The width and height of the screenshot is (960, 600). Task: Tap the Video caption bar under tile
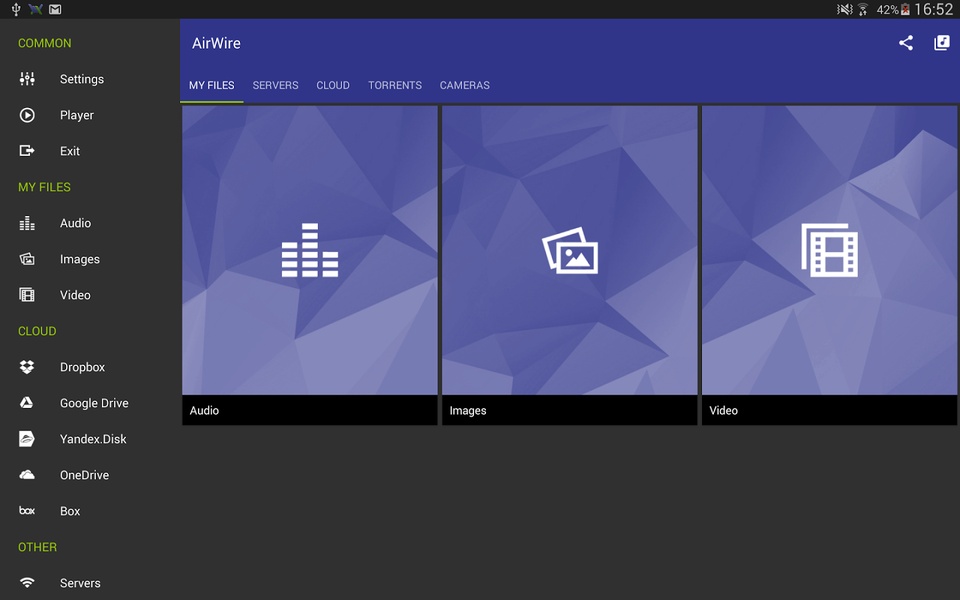point(830,410)
